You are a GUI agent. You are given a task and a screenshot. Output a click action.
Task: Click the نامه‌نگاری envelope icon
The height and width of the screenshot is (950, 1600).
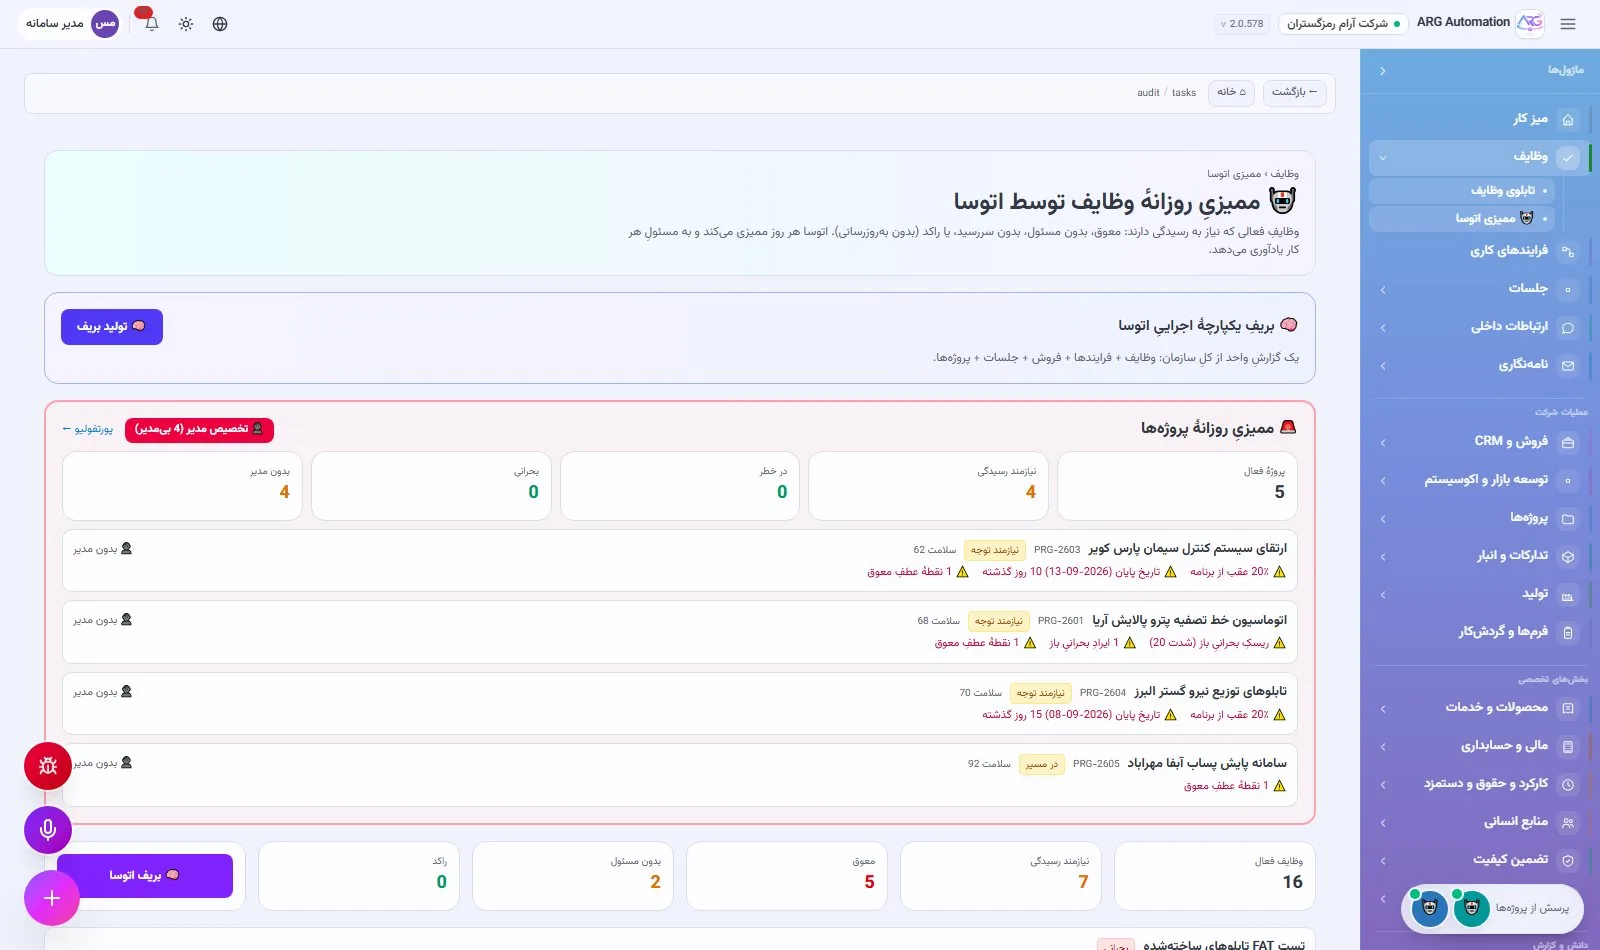coord(1568,366)
